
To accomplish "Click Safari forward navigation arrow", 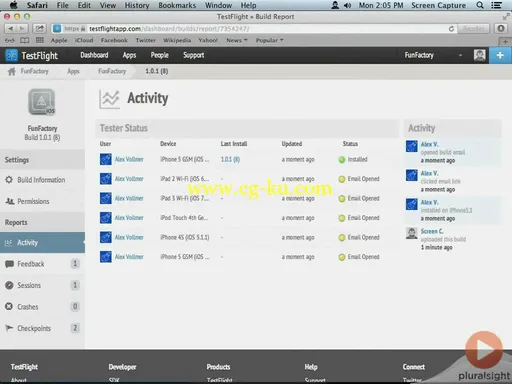I will click(x=22, y=29).
